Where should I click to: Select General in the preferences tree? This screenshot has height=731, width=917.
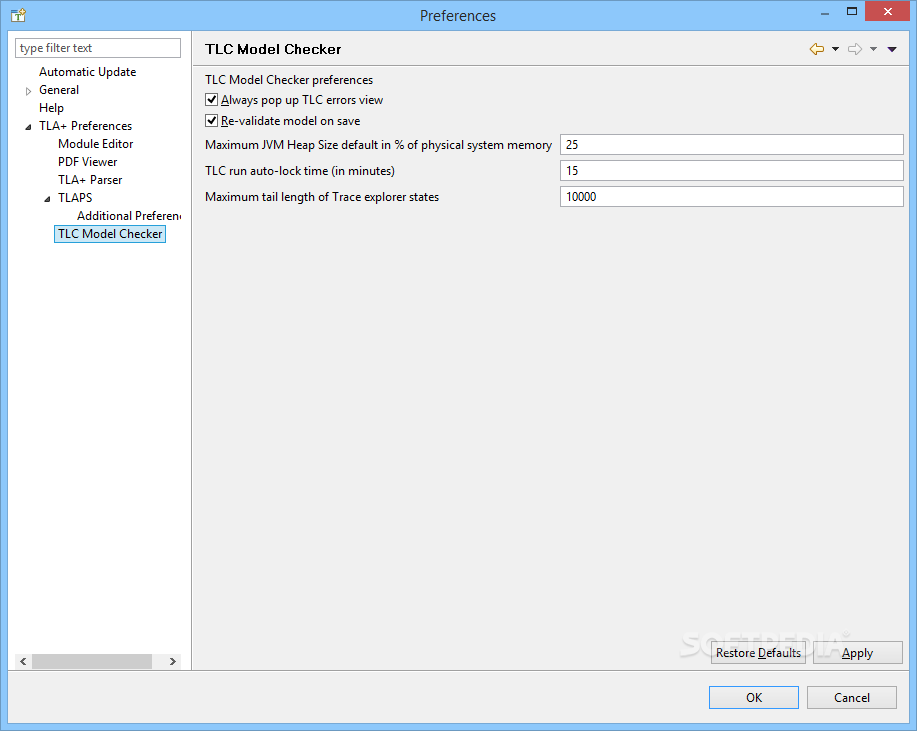(59, 90)
